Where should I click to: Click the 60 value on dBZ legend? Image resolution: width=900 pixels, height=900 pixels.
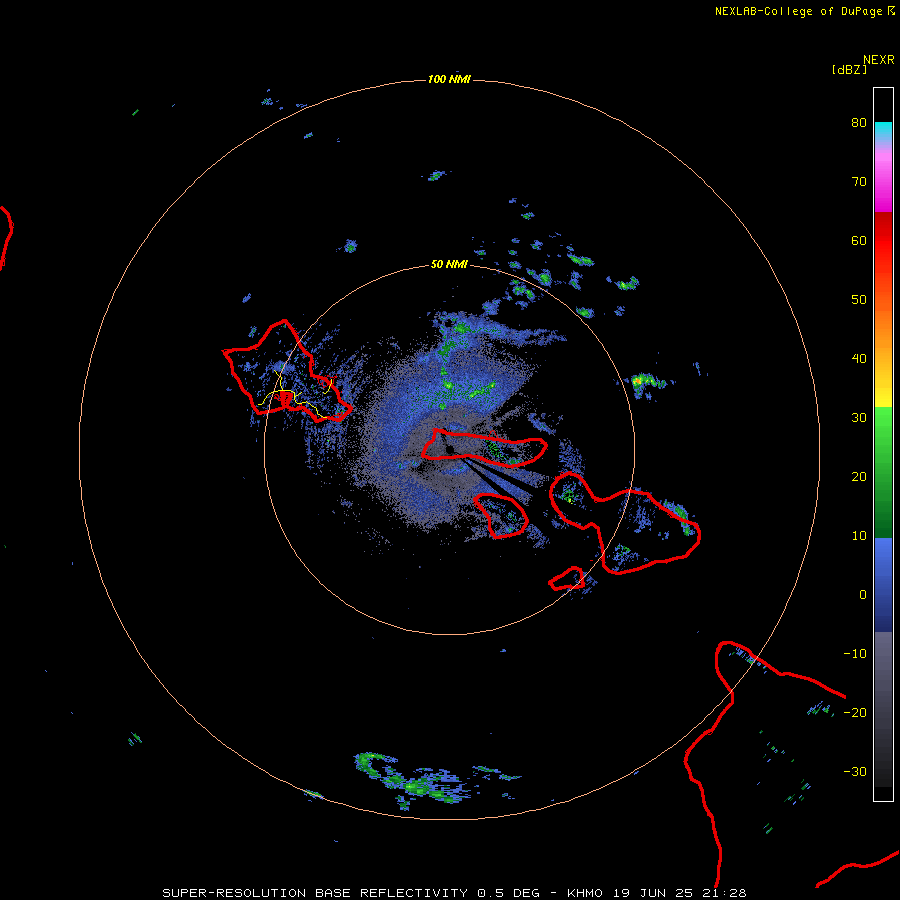pos(859,240)
